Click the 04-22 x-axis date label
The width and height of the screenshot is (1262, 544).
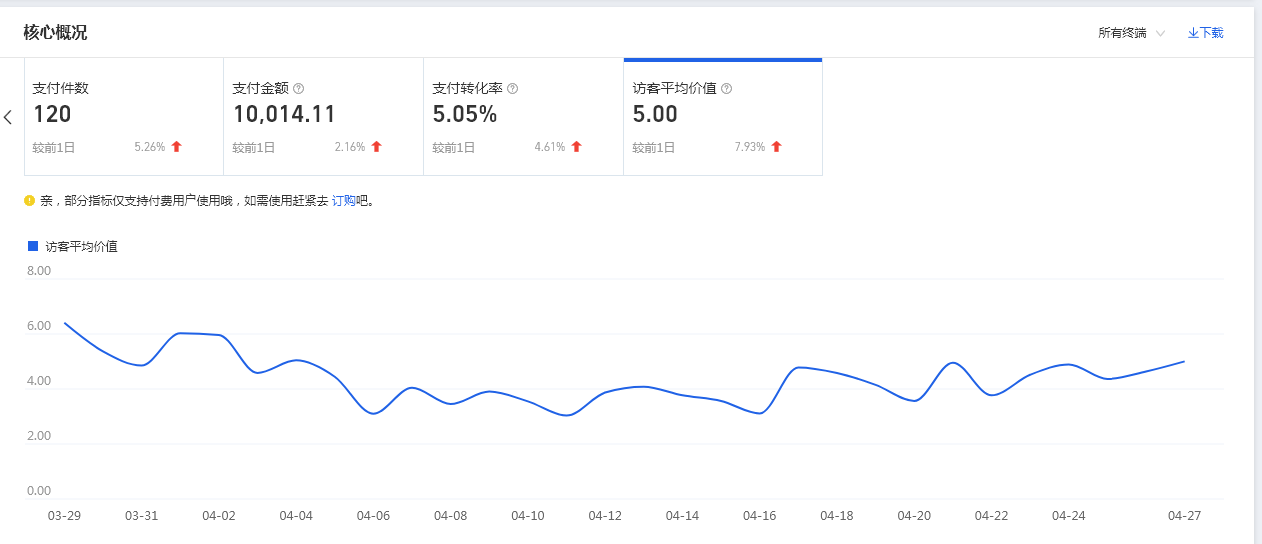pos(991,516)
